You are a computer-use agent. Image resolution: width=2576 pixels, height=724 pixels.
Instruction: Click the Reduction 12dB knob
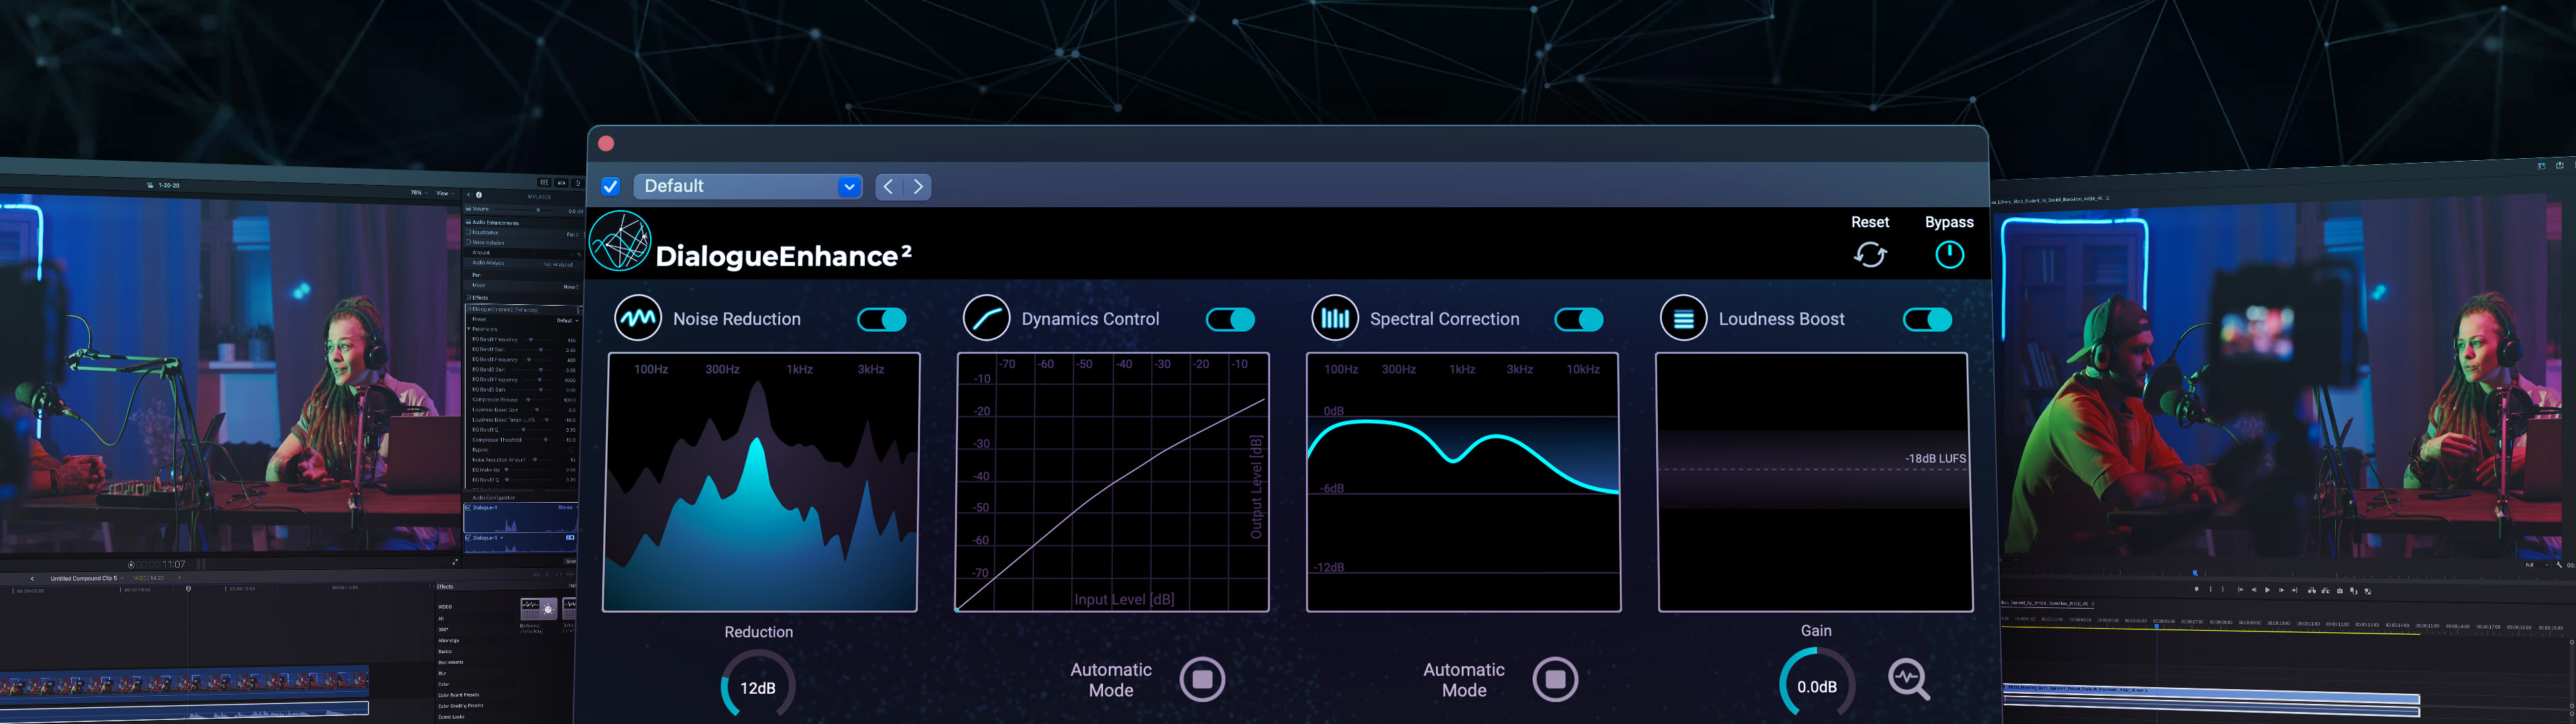(758, 686)
